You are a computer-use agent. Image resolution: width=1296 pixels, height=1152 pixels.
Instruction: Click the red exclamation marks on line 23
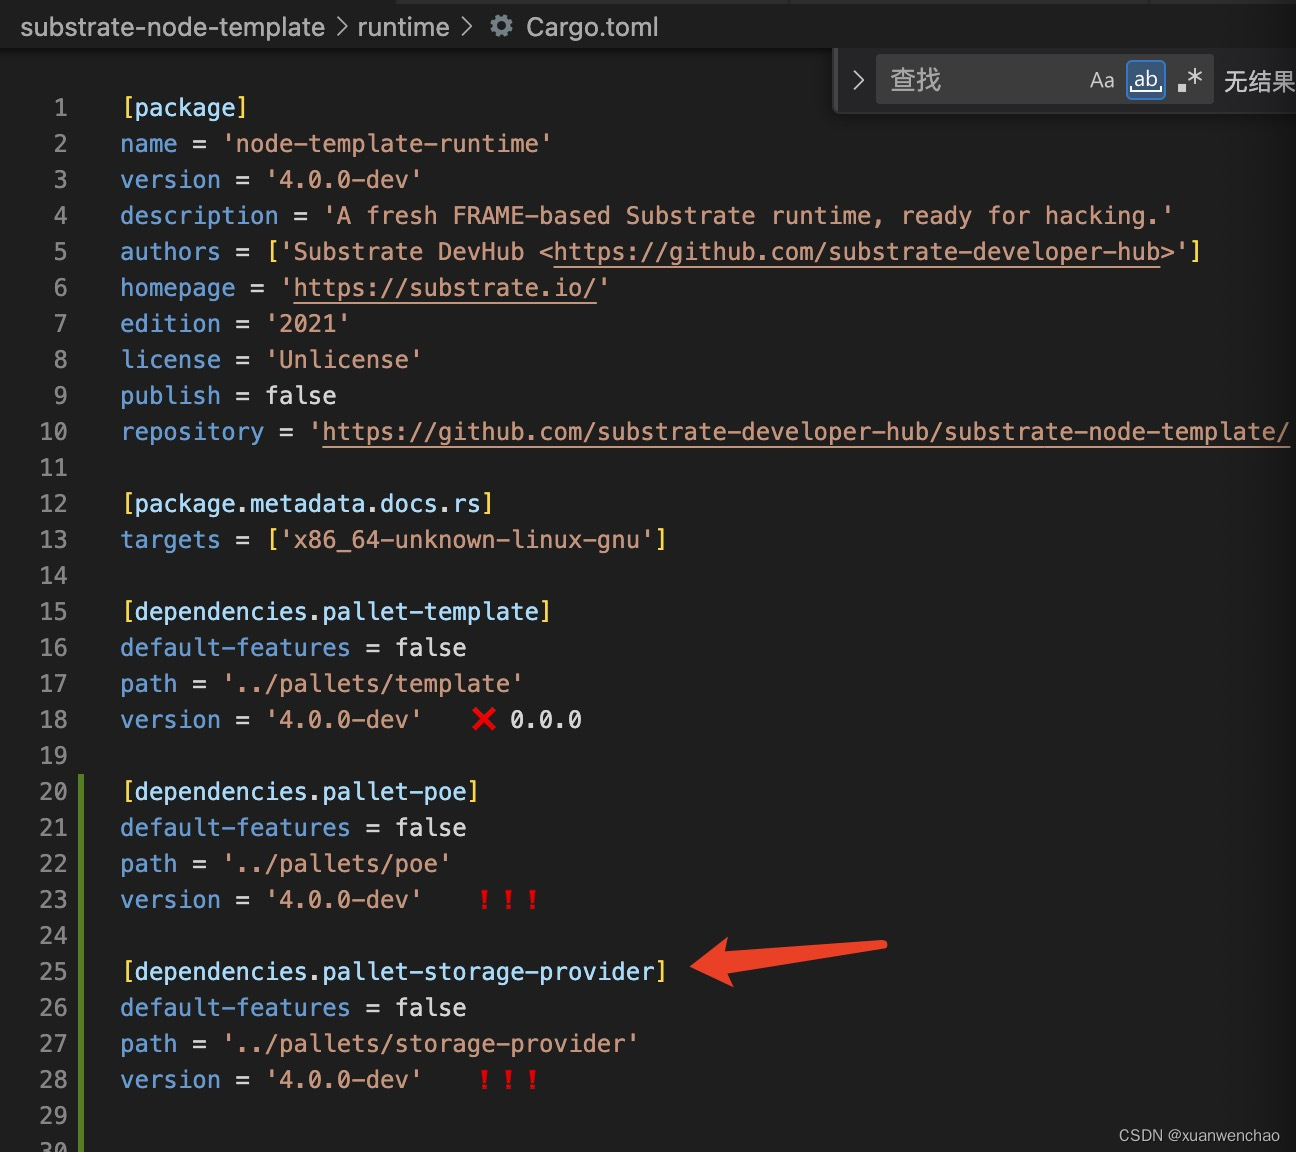[x=508, y=899]
